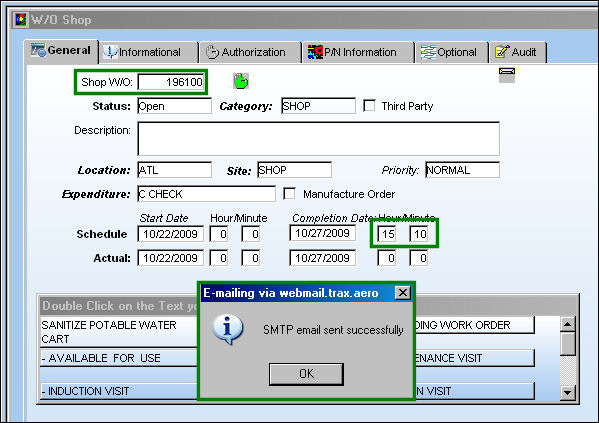This screenshot has width=599, height=423.
Task: Click the Actual start minute field
Action: point(251,258)
